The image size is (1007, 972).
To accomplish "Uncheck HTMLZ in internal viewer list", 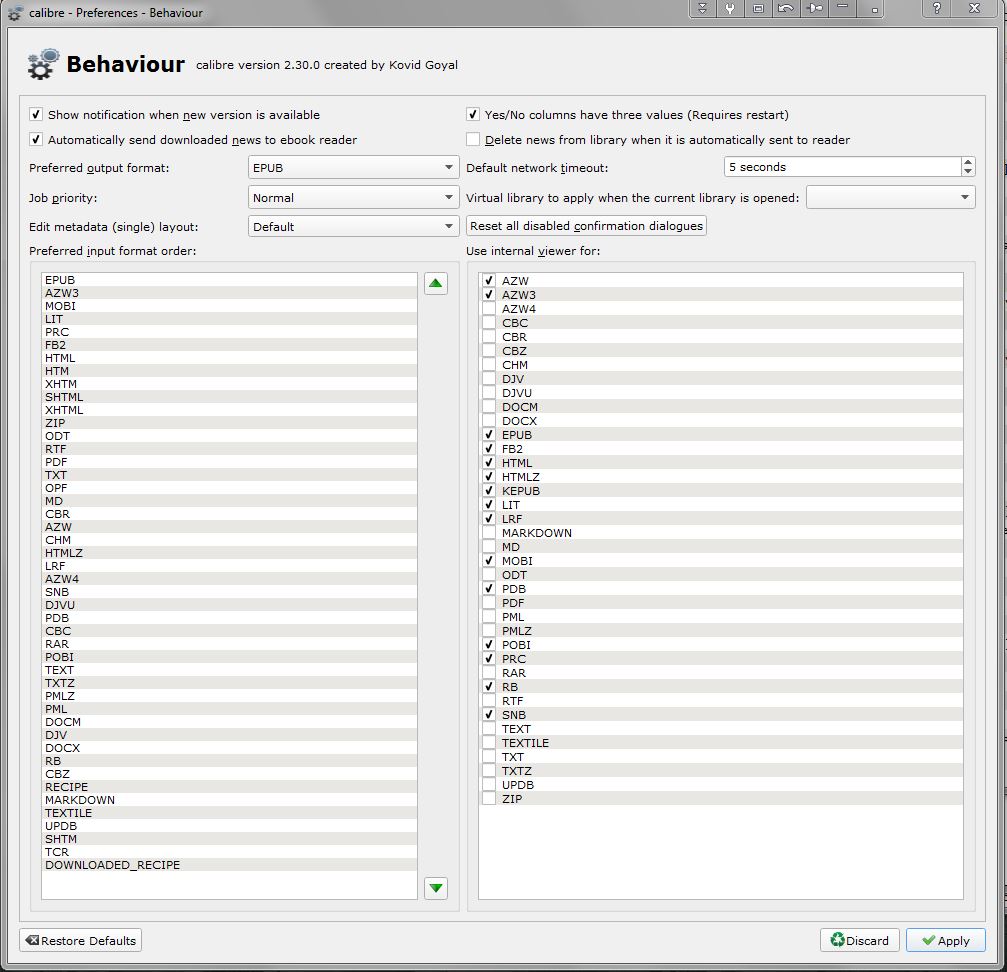I will 489,476.
